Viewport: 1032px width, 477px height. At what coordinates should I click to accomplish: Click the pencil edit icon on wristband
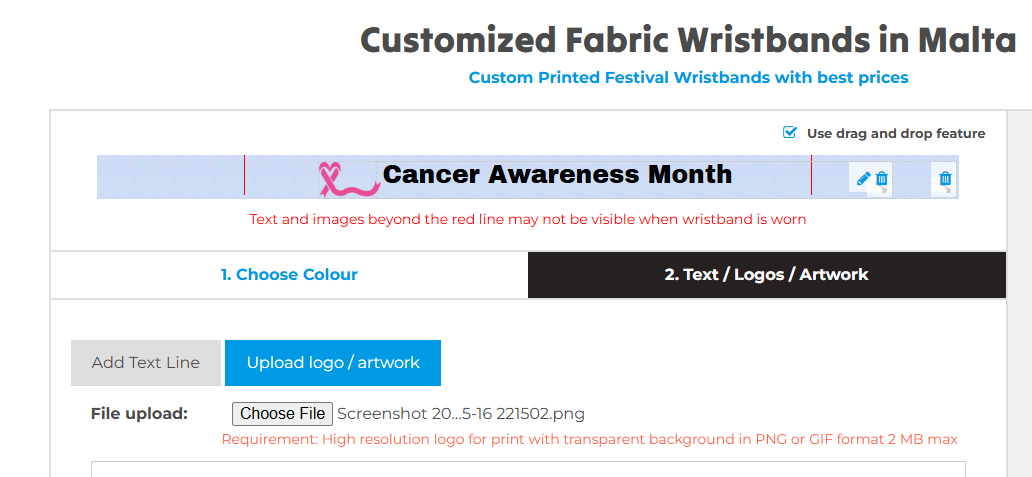click(864, 178)
